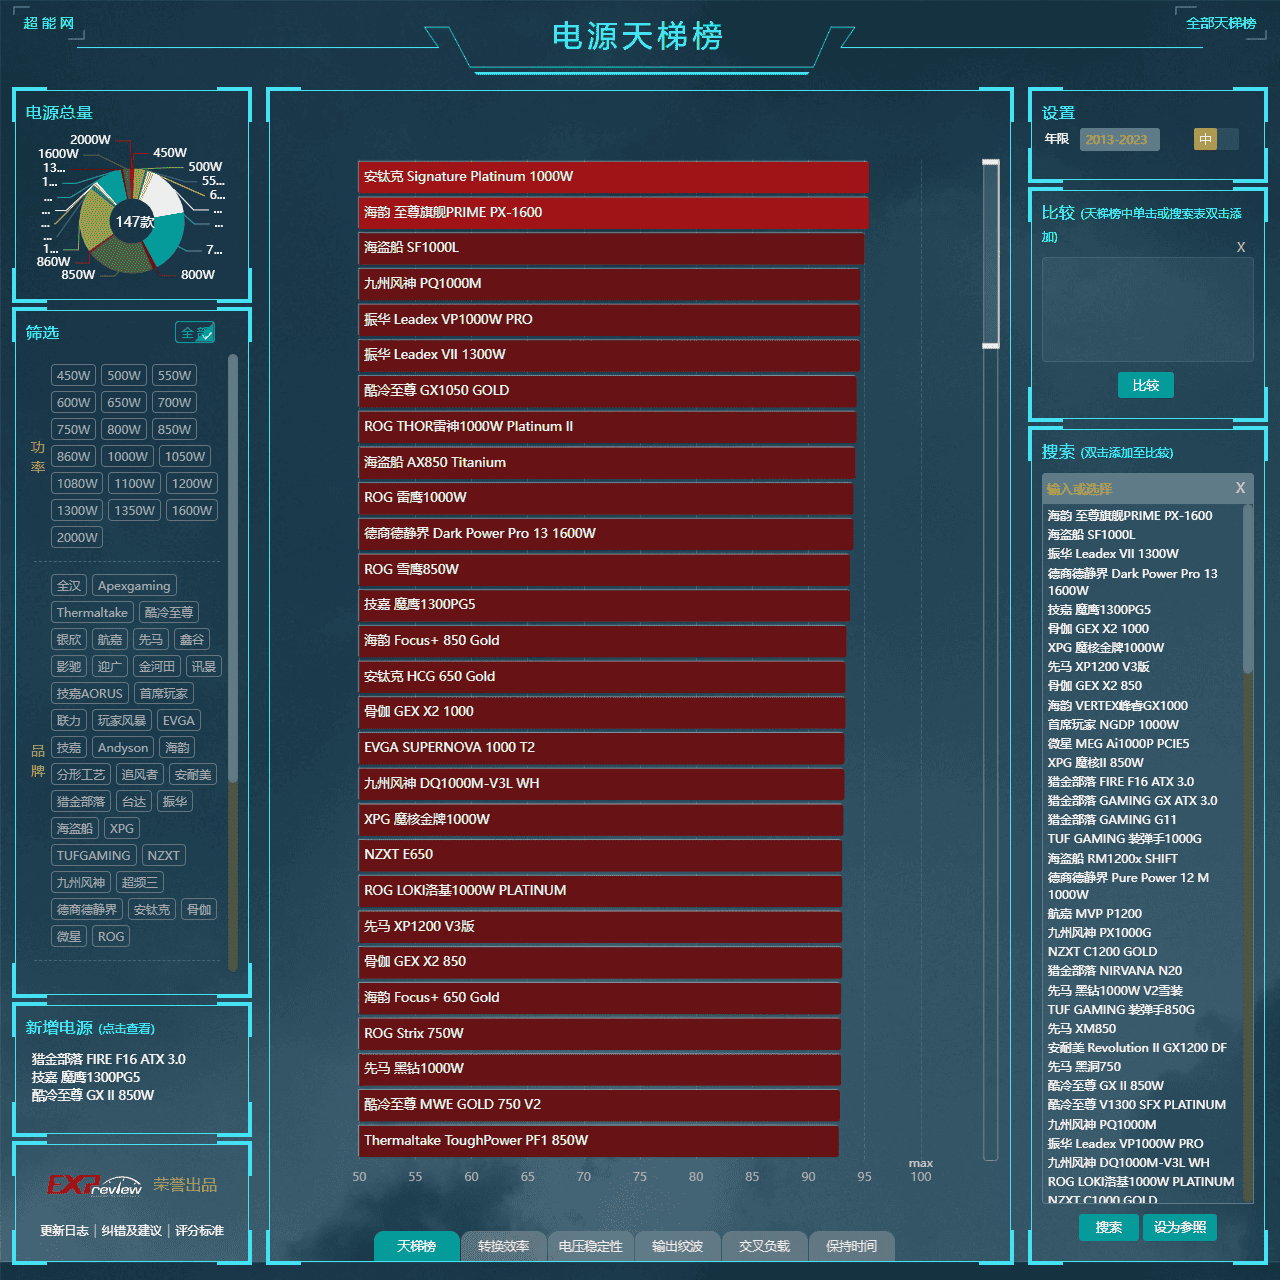The height and width of the screenshot is (1280, 1280).
Task: Open the 全部天梯榜 link
Action: tap(1221, 23)
